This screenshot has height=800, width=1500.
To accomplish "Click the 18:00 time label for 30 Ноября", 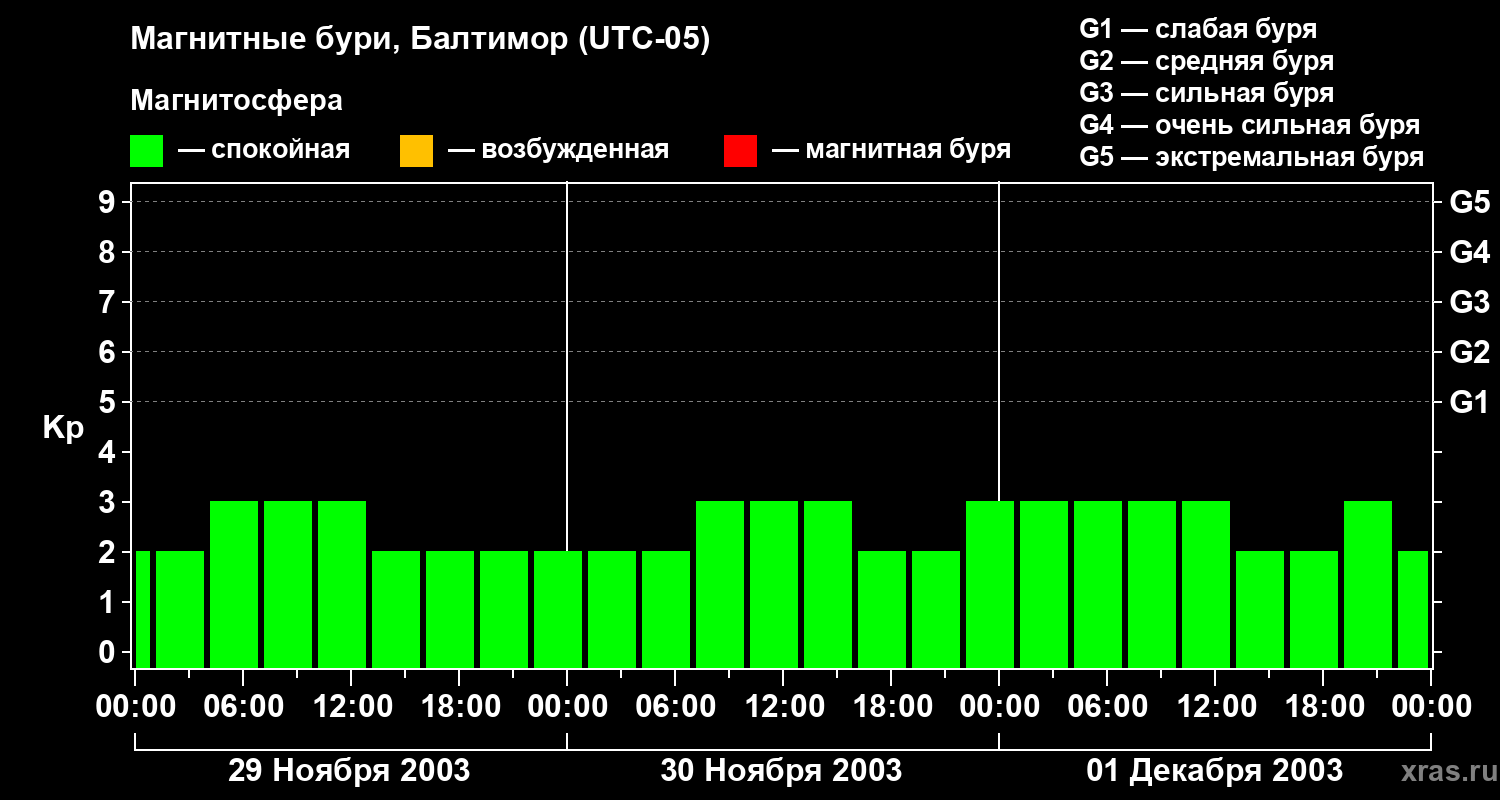I will (x=891, y=707).
